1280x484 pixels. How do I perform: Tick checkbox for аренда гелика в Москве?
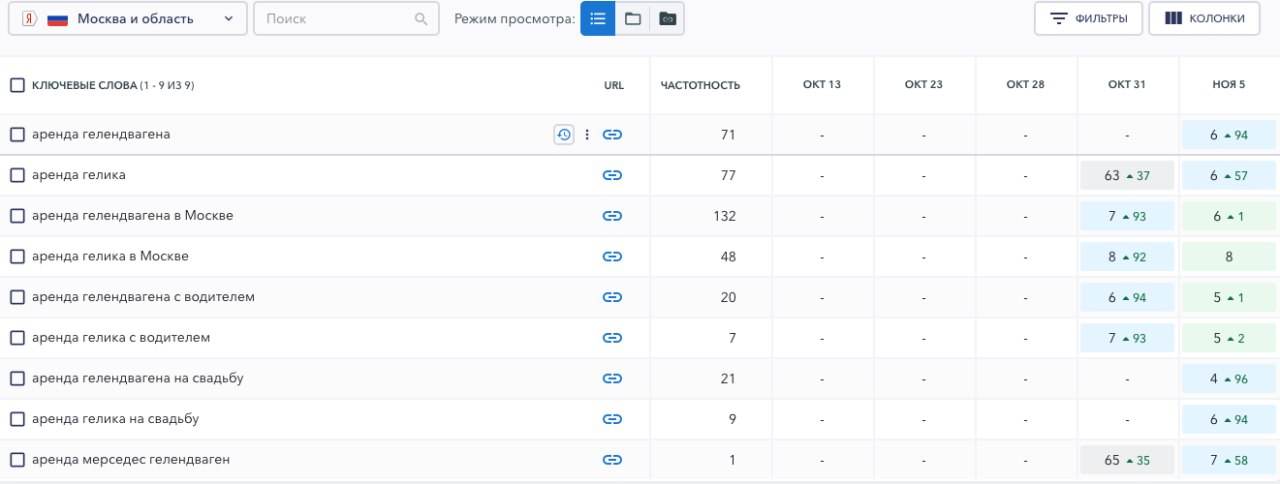[17, 256]
